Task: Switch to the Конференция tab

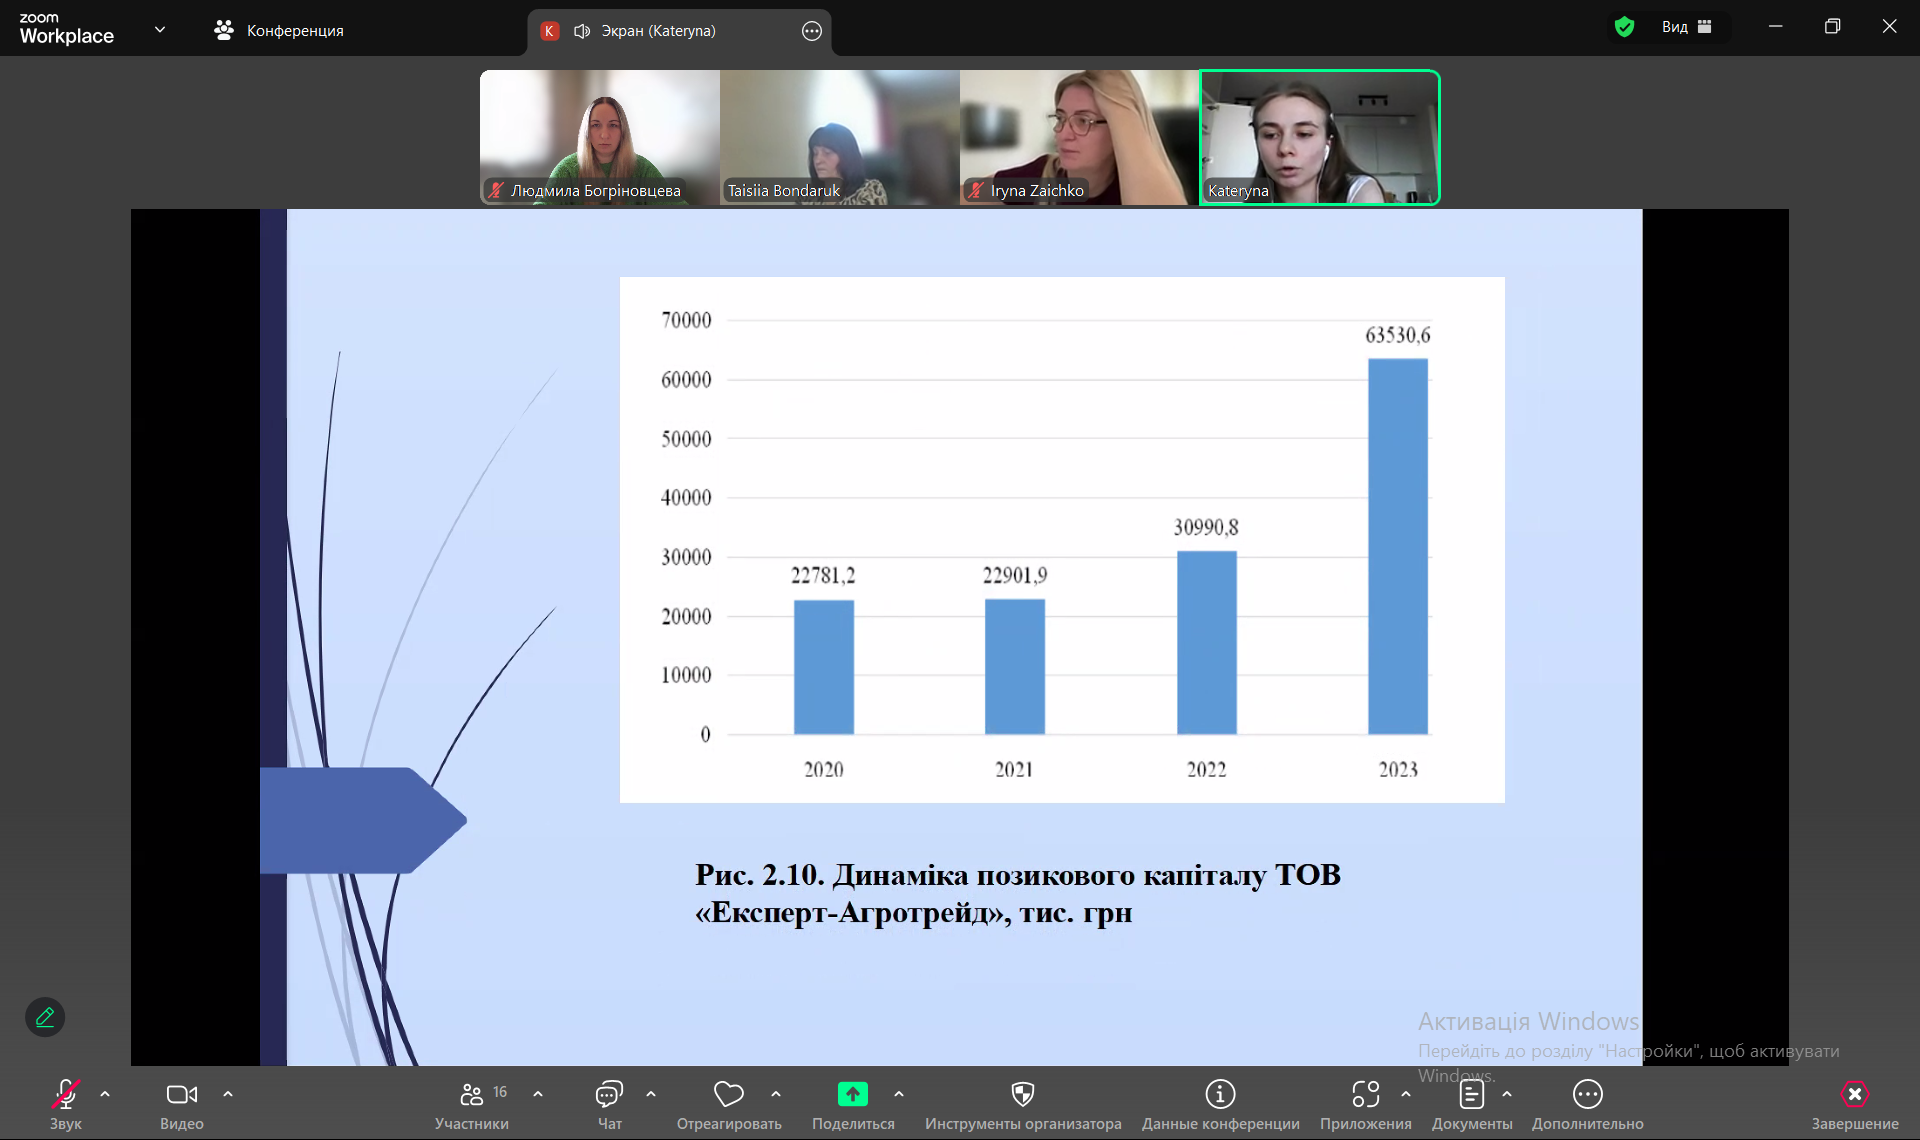Action: (279, 31)
